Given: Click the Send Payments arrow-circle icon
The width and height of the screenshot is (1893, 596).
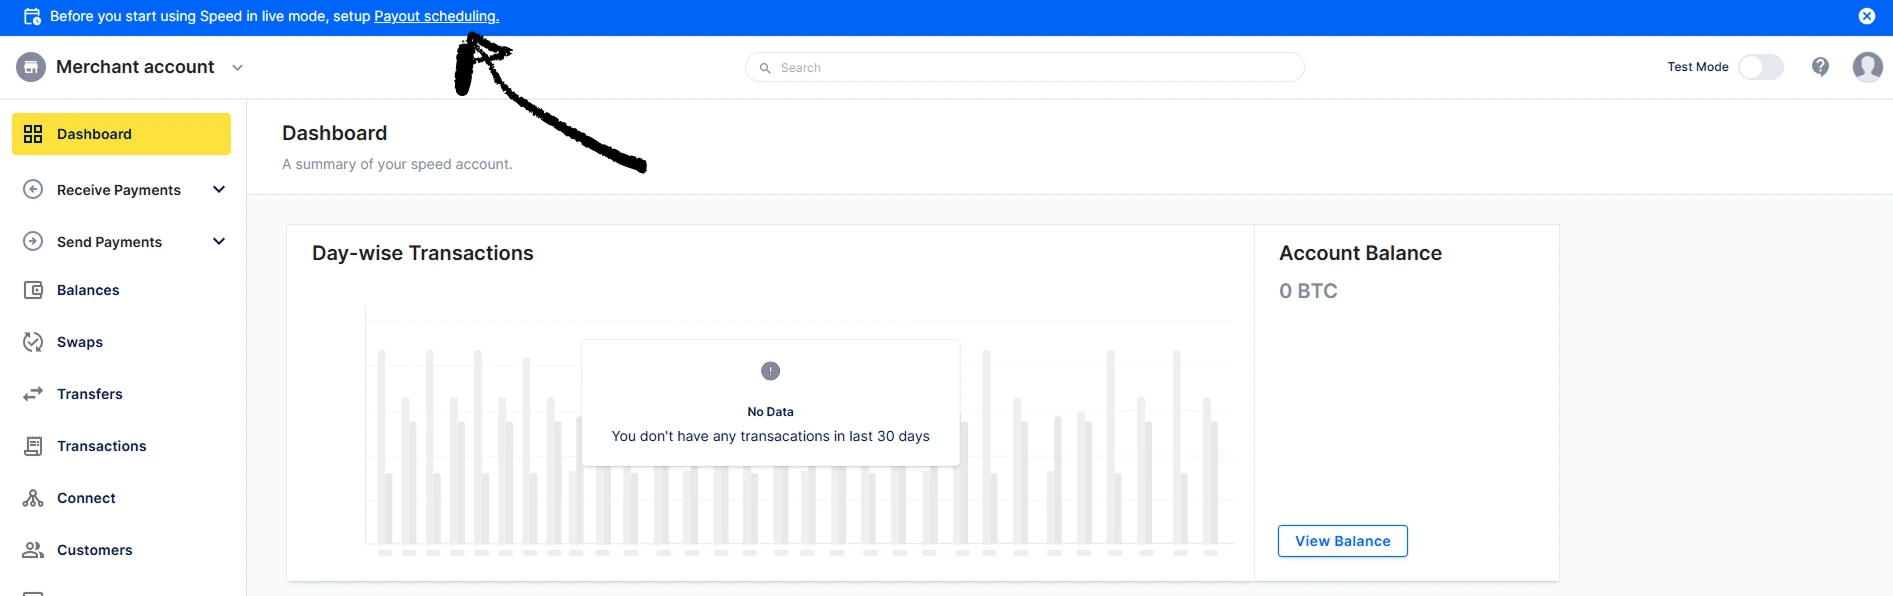Looking at the screenshot, I should (33, 241).
